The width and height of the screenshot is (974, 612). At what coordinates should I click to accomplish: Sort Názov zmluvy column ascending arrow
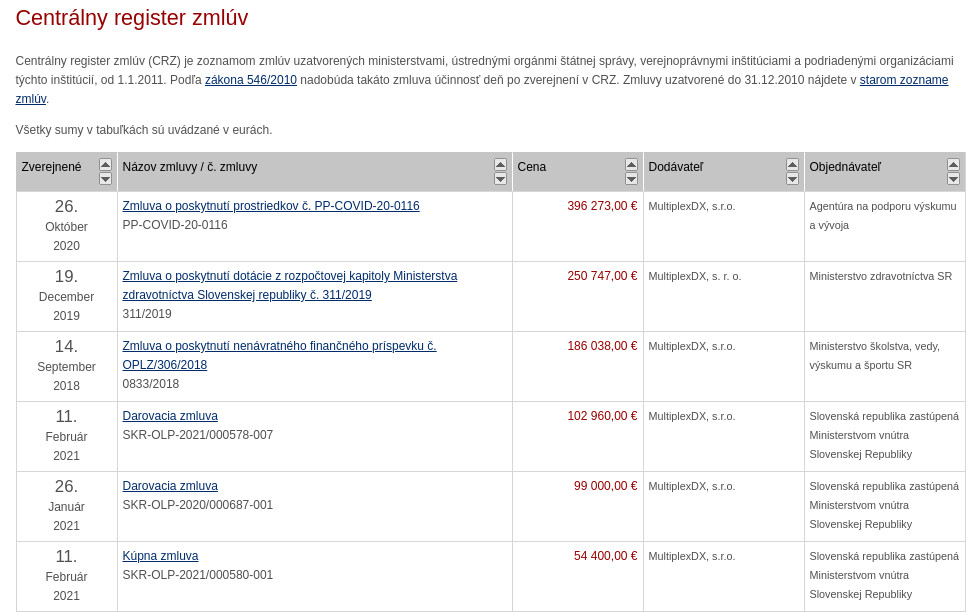pyautogui.click(x=500, y=164)
